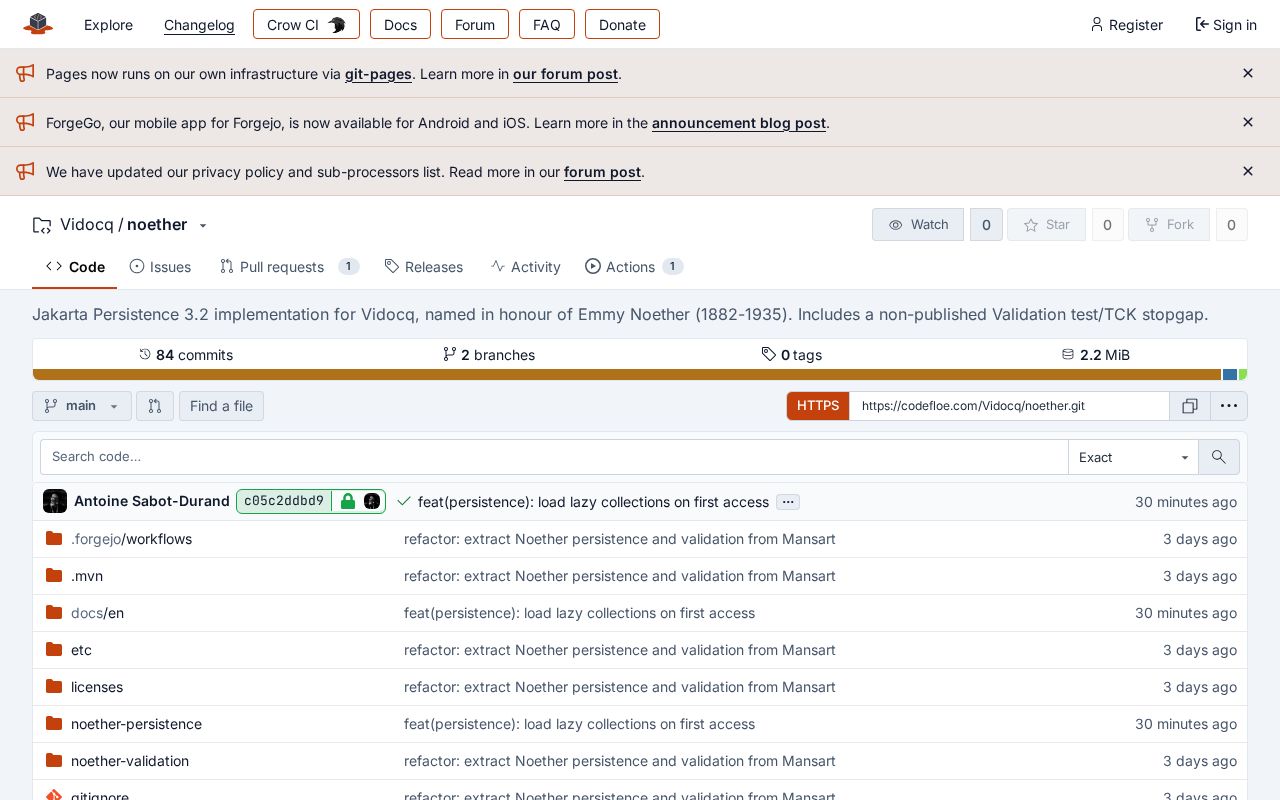The height and width of the screenshot is (800, 1280).
Task: Open the .mvn folder
Action: 87,576
